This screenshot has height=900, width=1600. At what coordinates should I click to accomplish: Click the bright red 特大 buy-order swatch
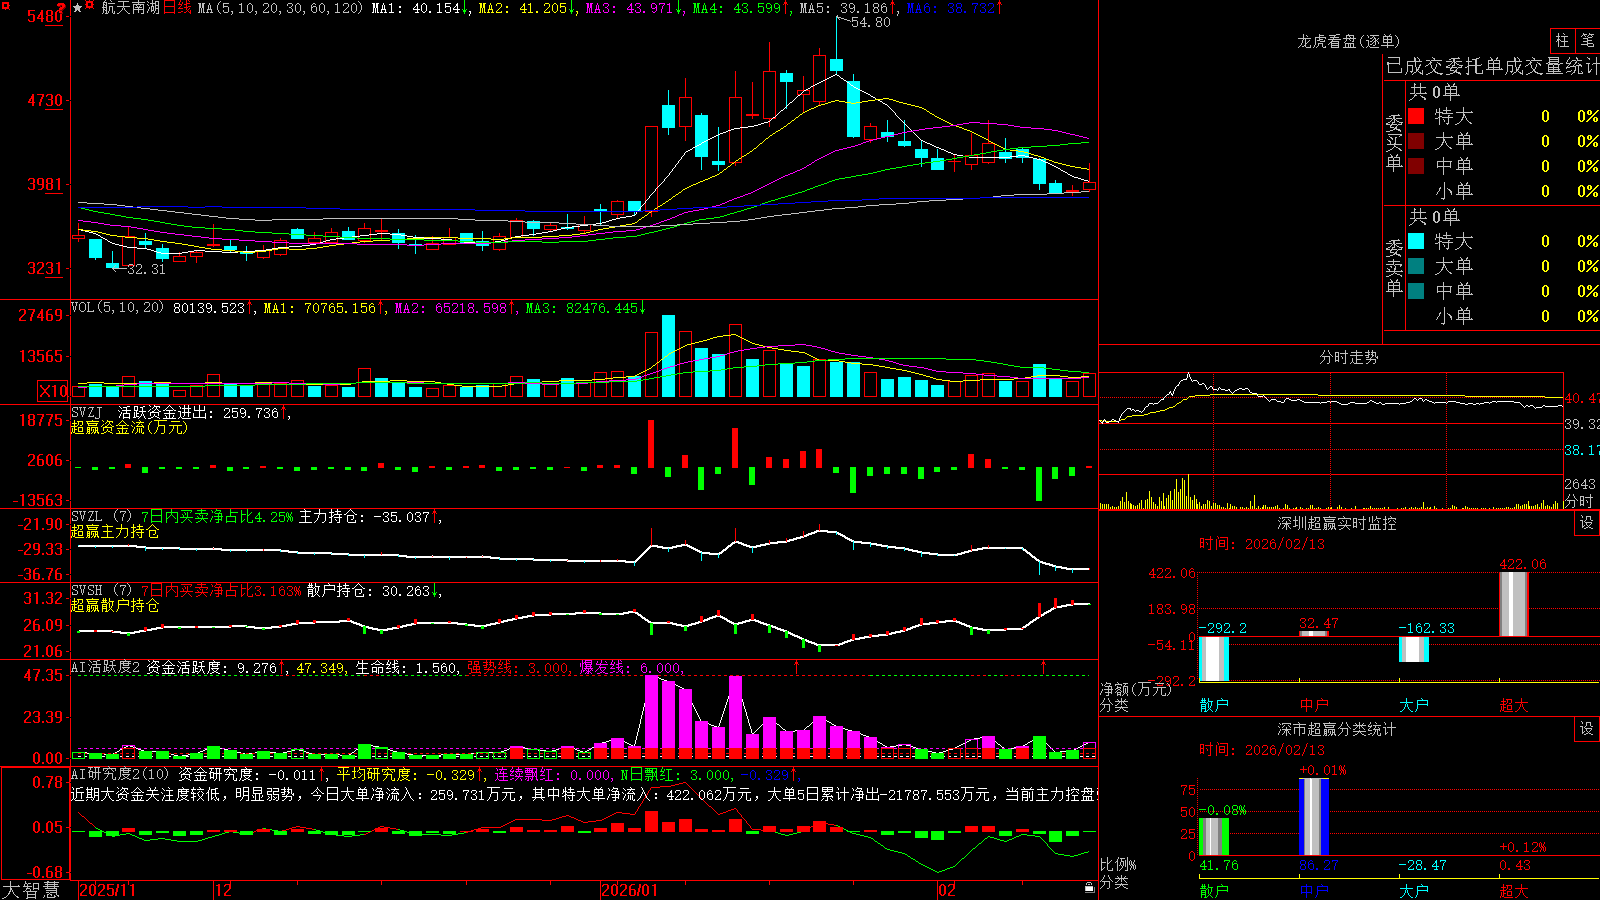coord(1416,116)
